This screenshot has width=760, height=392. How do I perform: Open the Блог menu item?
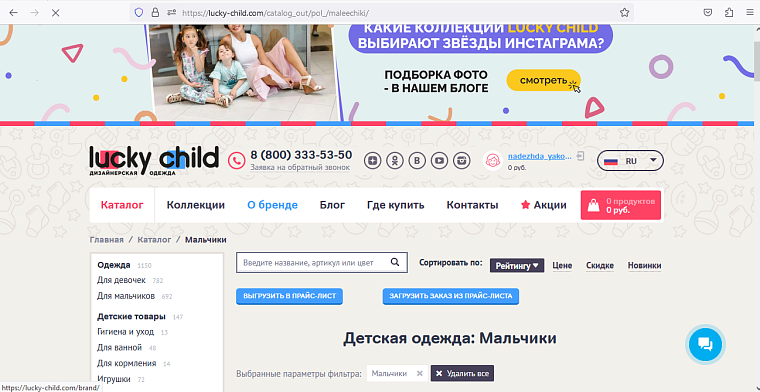(332, 205)
